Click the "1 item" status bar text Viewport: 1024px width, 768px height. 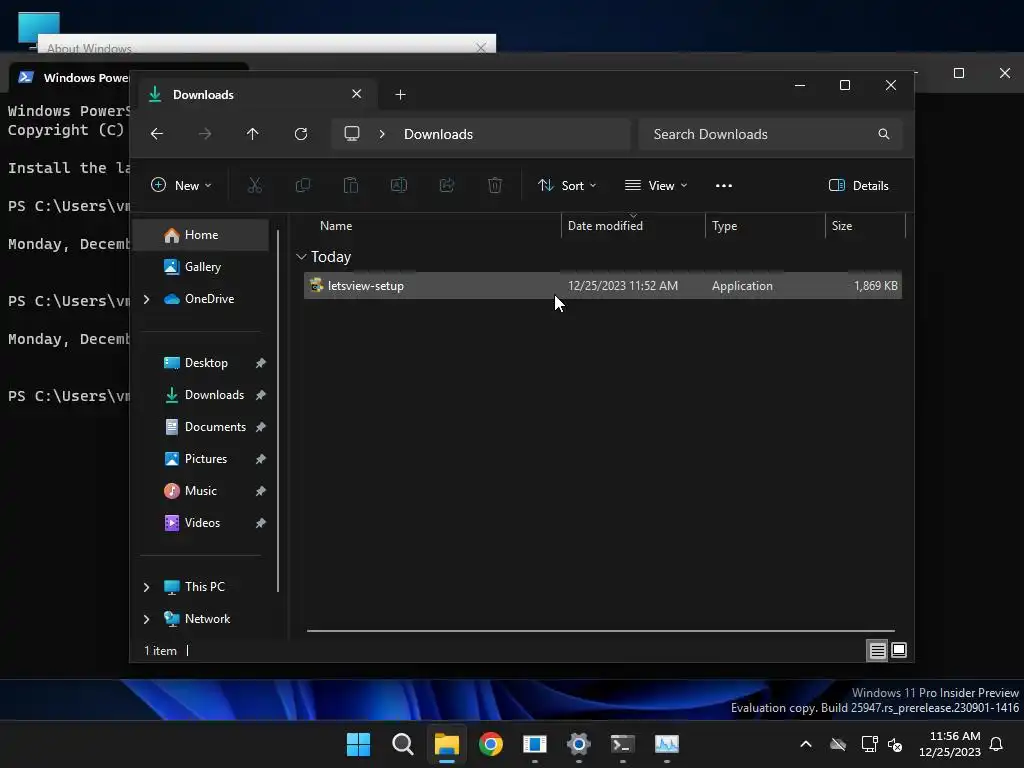pos(160,650)
